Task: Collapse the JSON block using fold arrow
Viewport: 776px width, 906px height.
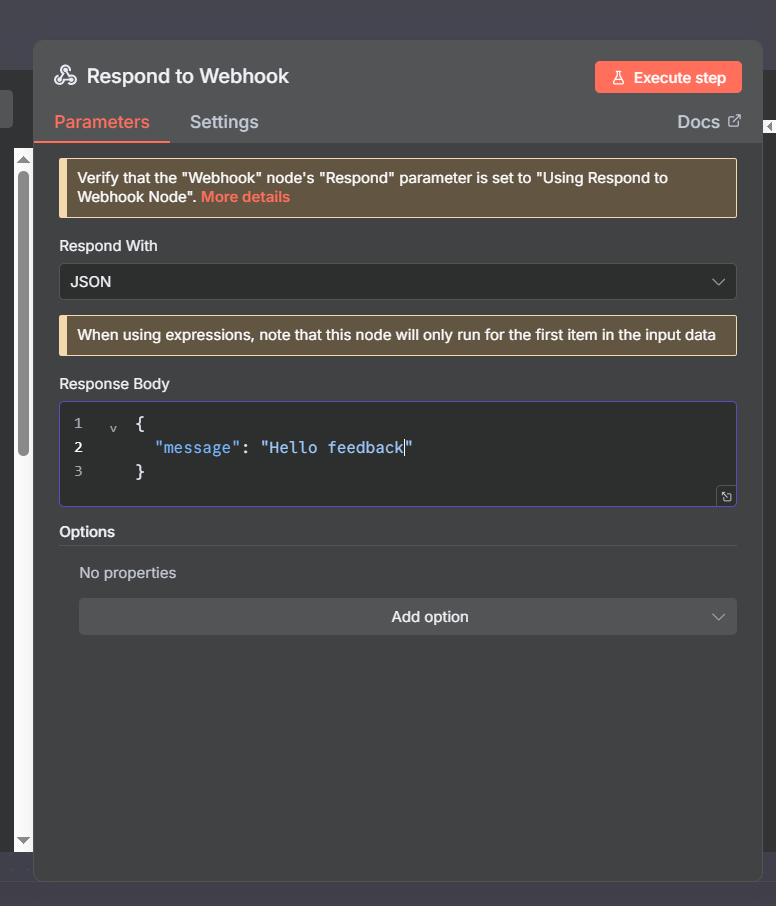Action: tap(113, 427)
